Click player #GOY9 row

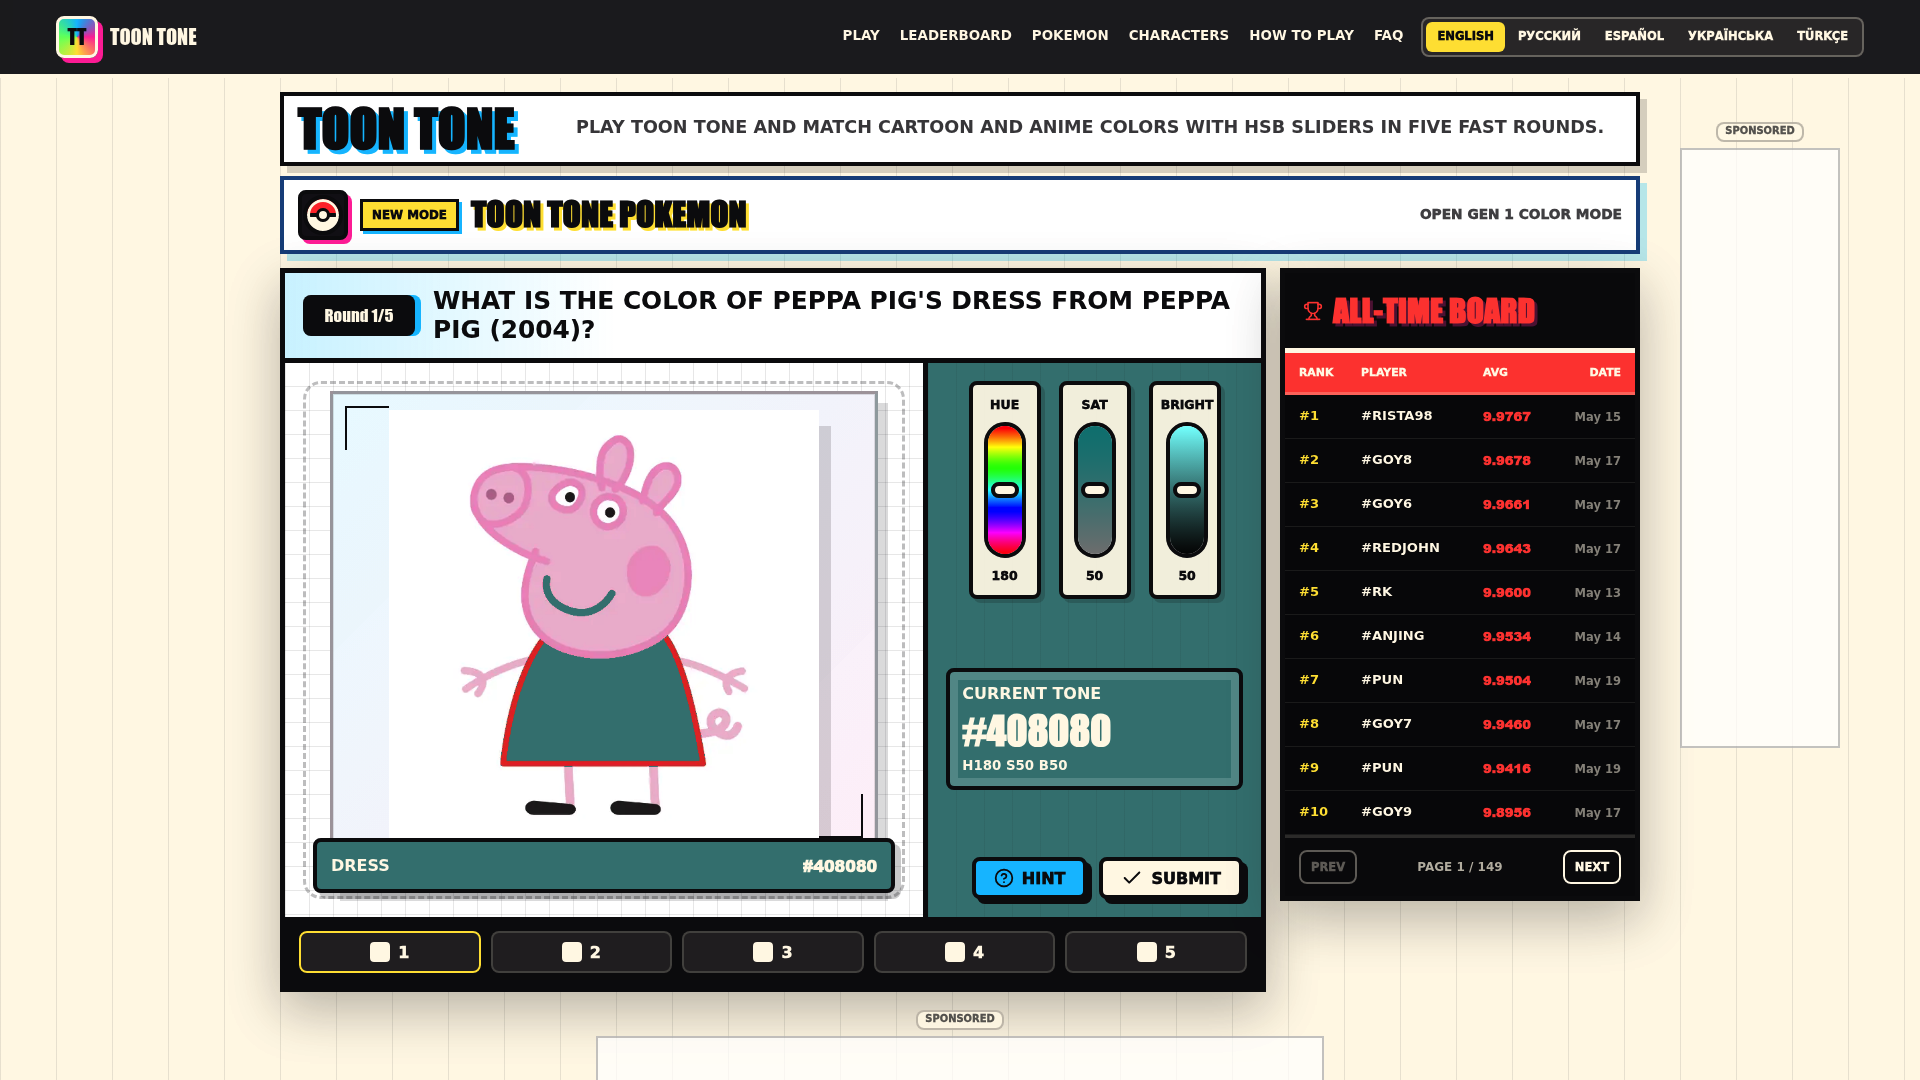1460,812
